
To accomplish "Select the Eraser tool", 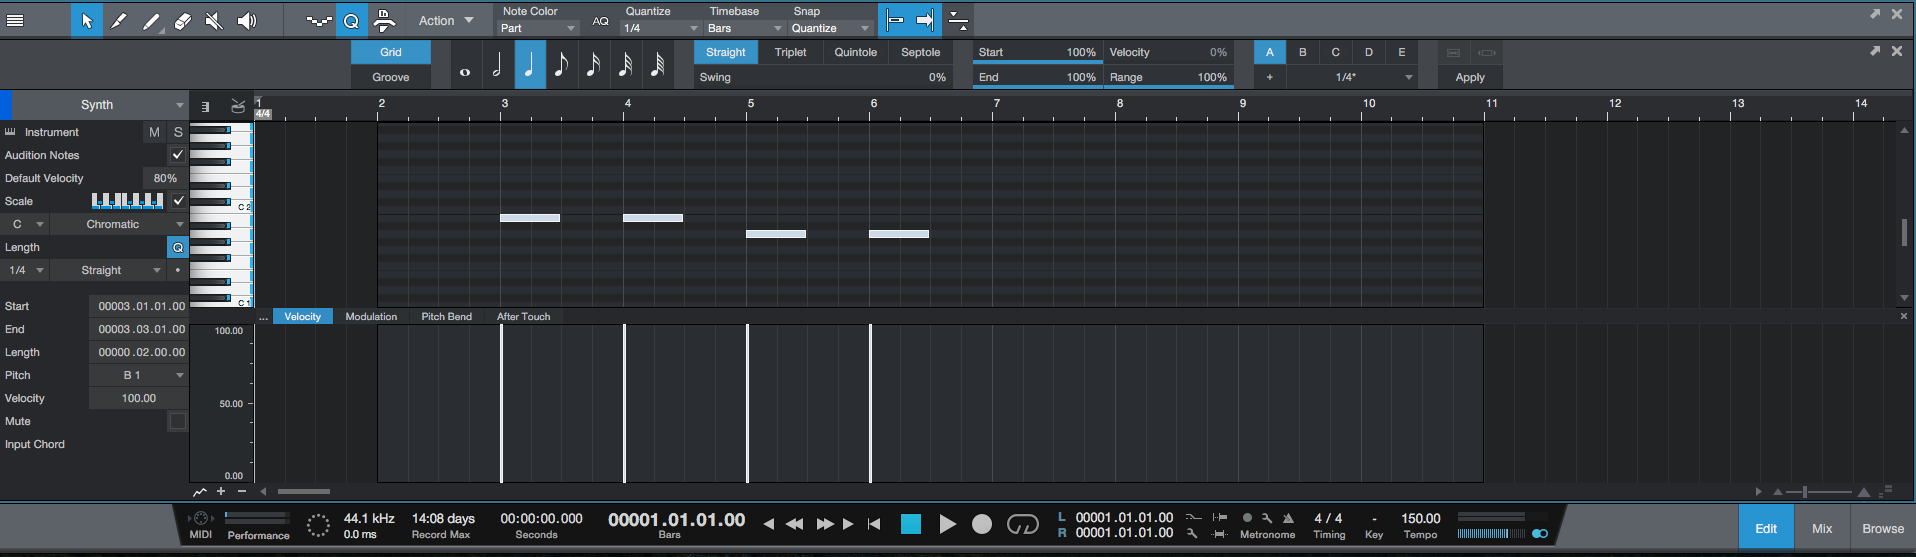I will (x=182, y=21).
